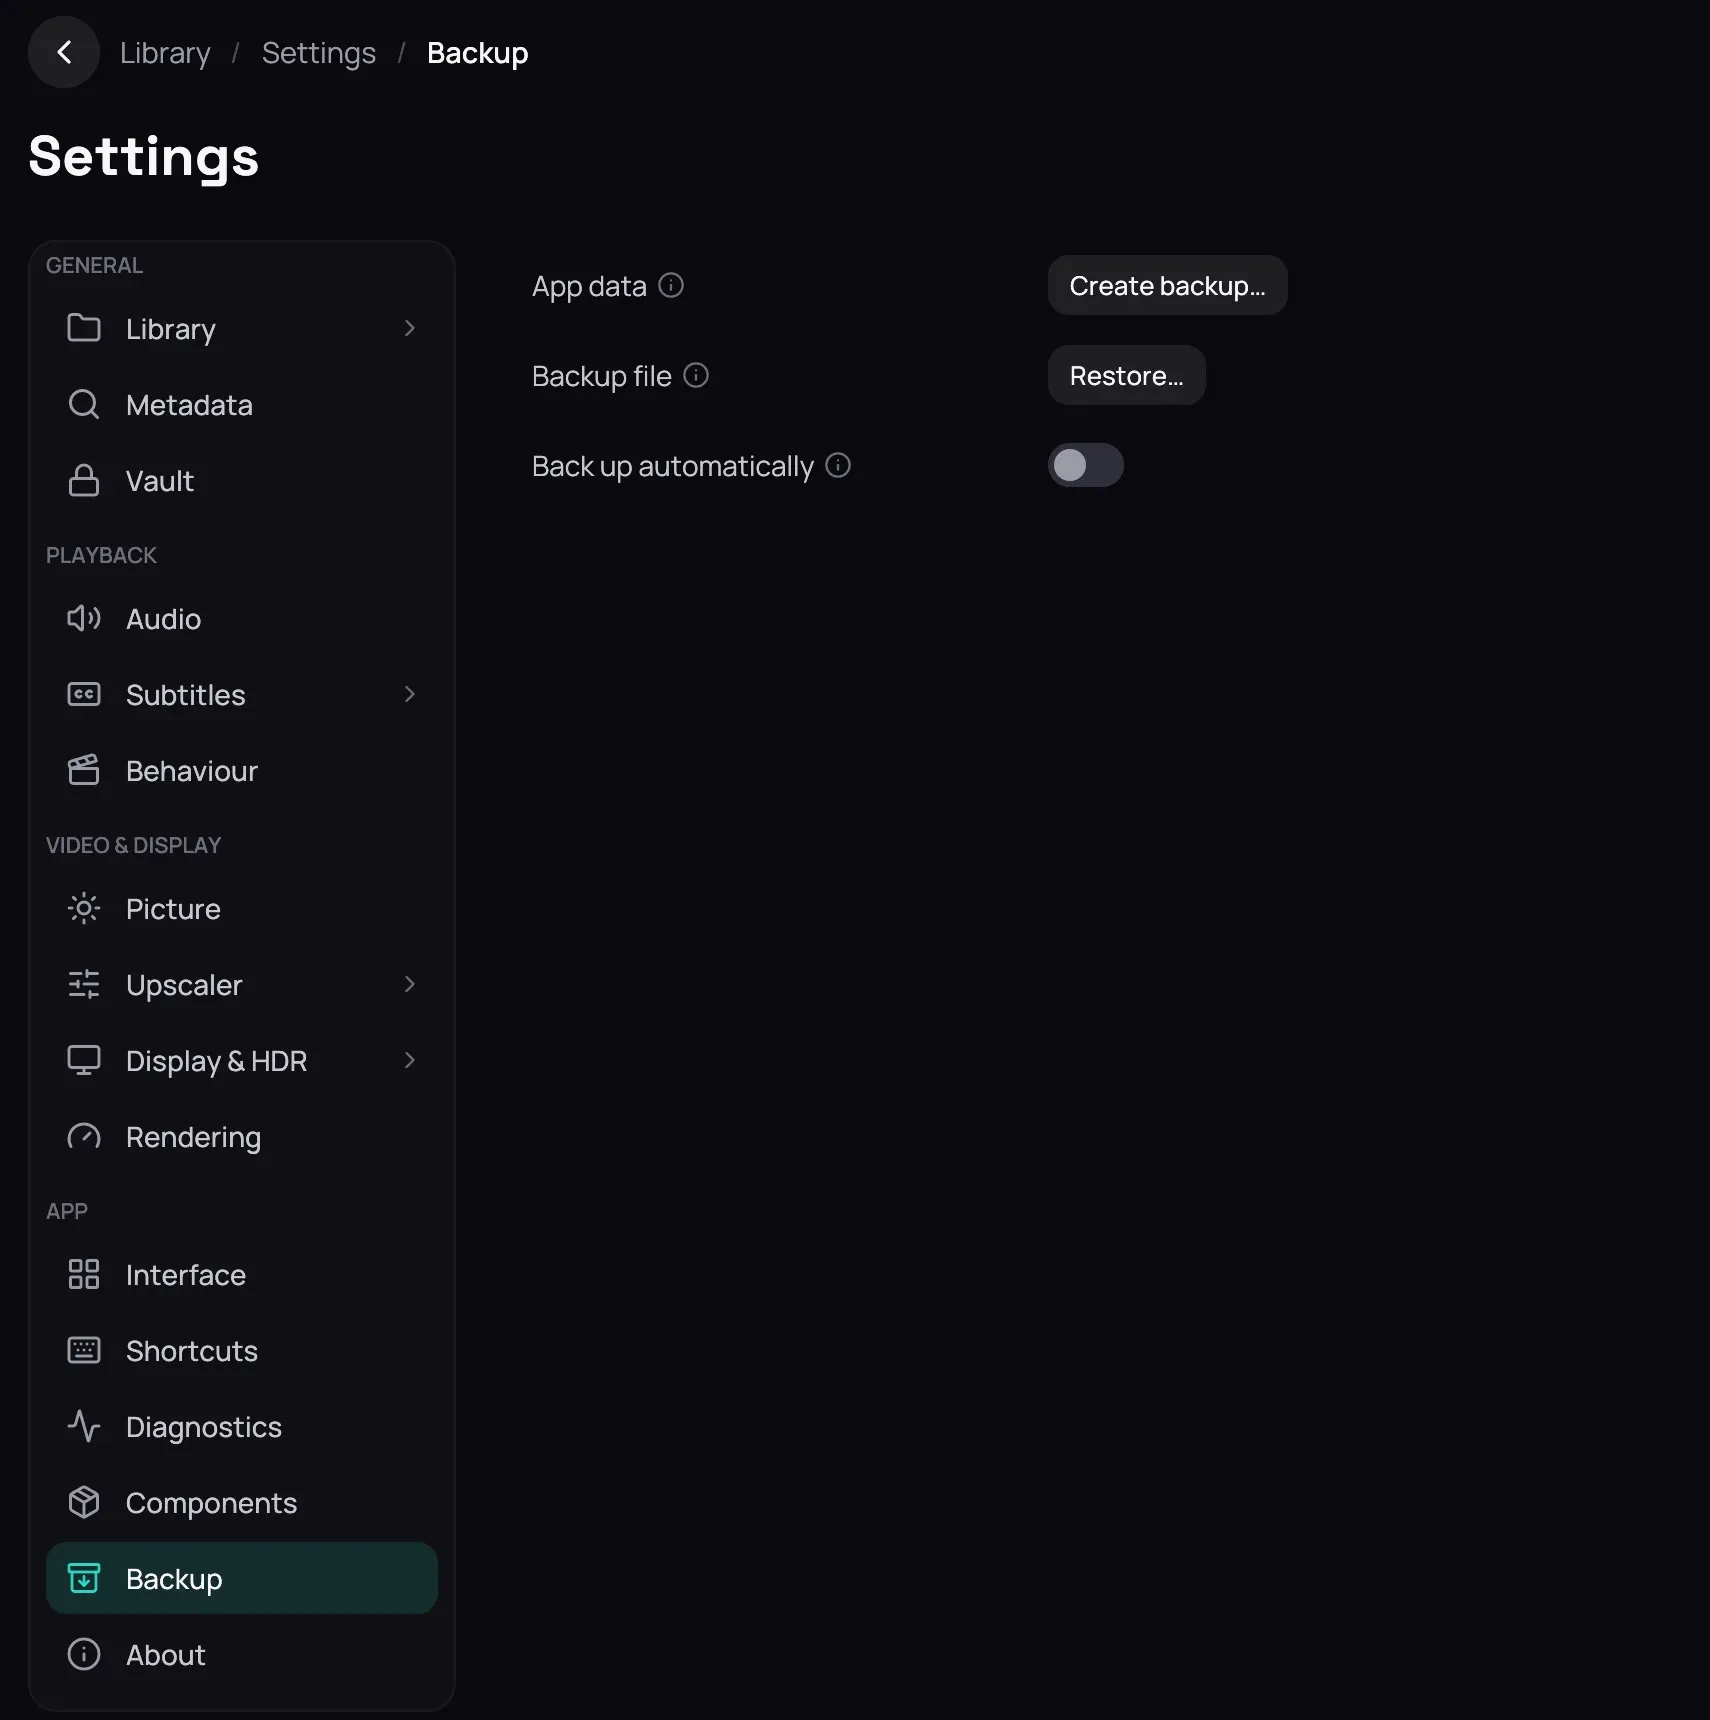Viewport: 1710px width, 1720px height.
Task: Open the Shortcuts settings page
Action: pos(242,1350)
